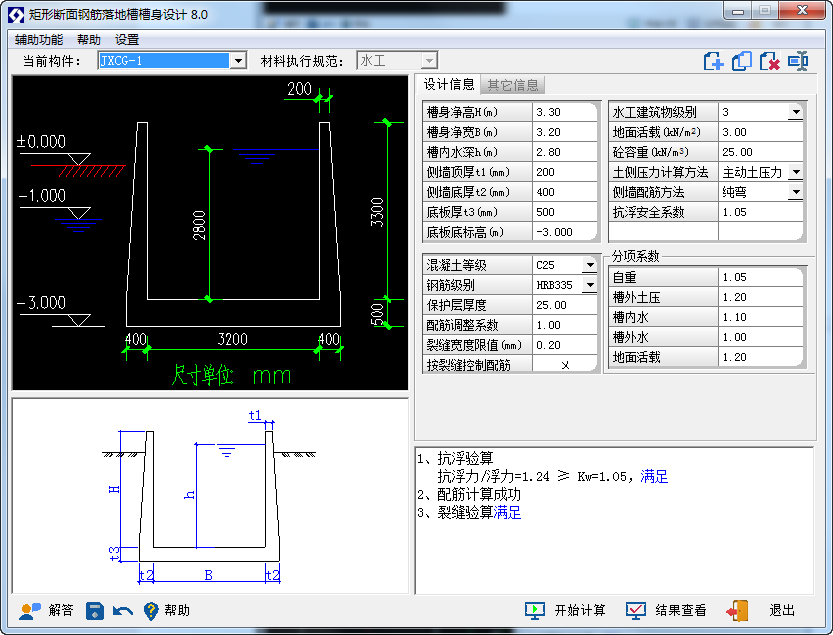Click the 开始计算 monitor icon
The width and height of the screenshot is (833, 635).
pos(534,611)
